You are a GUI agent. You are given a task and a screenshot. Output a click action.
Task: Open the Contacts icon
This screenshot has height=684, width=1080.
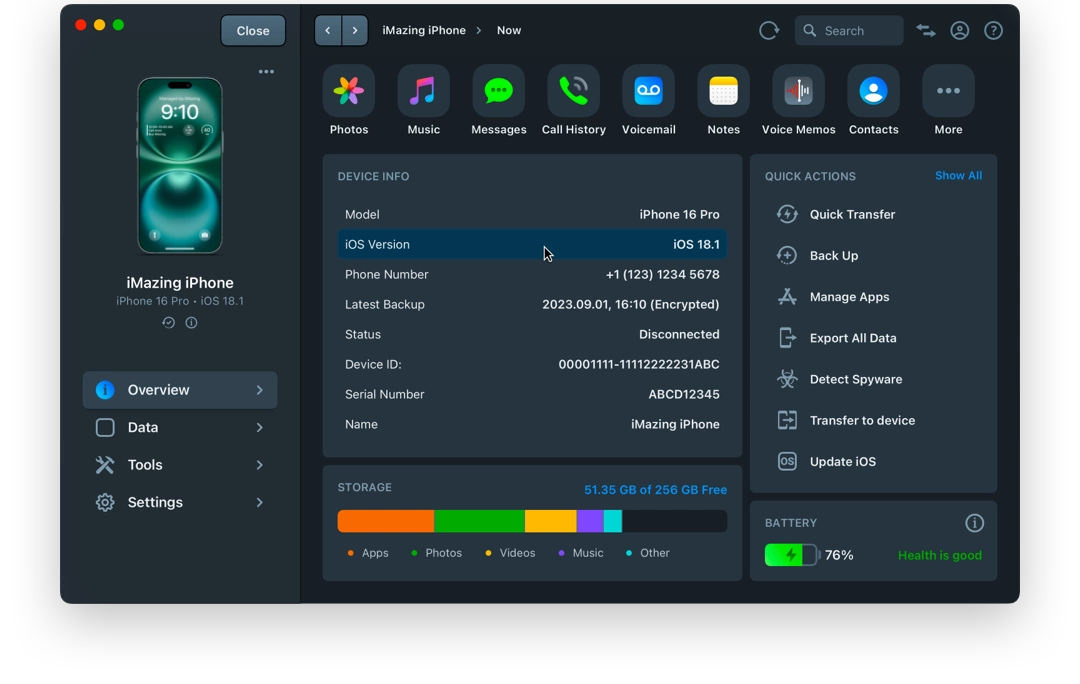[873, 91]
